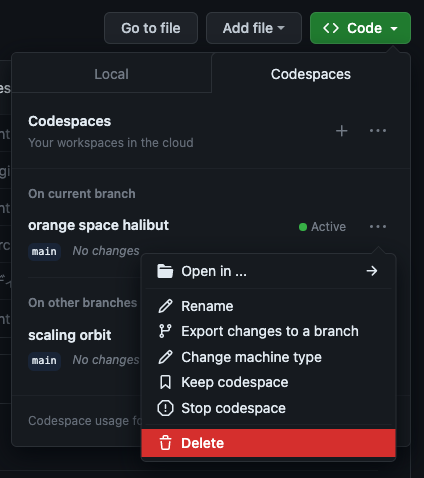Click three-dot menu beside Active status
The width and height of the screenshot is (424, 478).
tap(378, 227)
